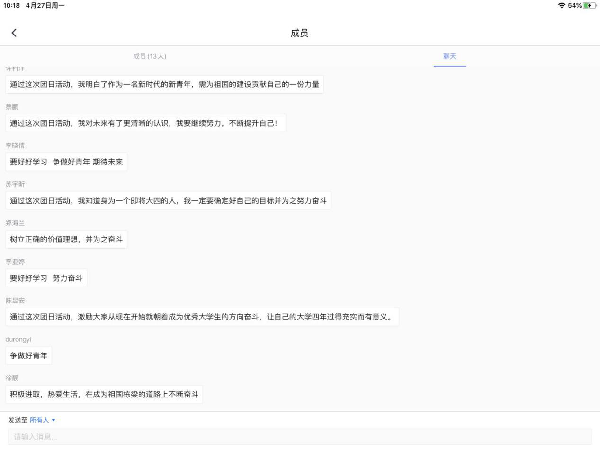600x449 pixels.
Task: Switch to the 成员 (13人) tab
Action: pyautogui.click(x=150, y=56)
